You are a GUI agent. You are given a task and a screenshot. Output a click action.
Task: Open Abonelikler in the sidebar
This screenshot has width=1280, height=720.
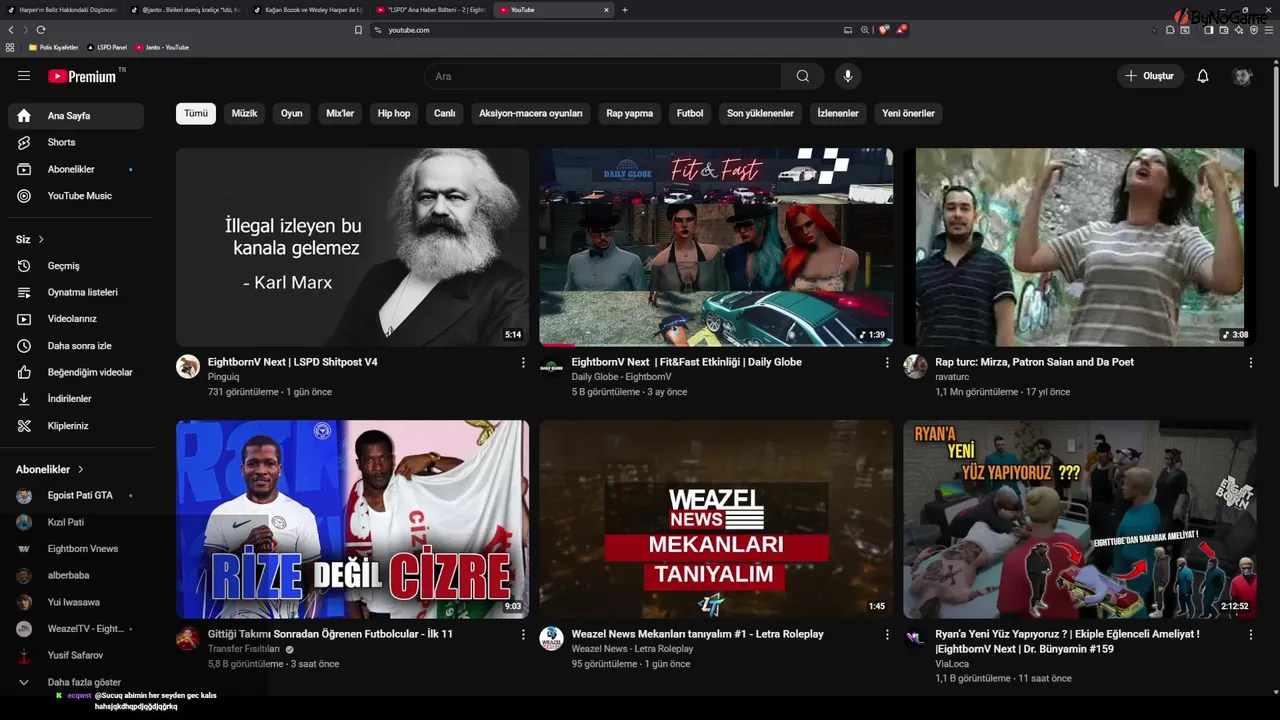coord(76,169)
